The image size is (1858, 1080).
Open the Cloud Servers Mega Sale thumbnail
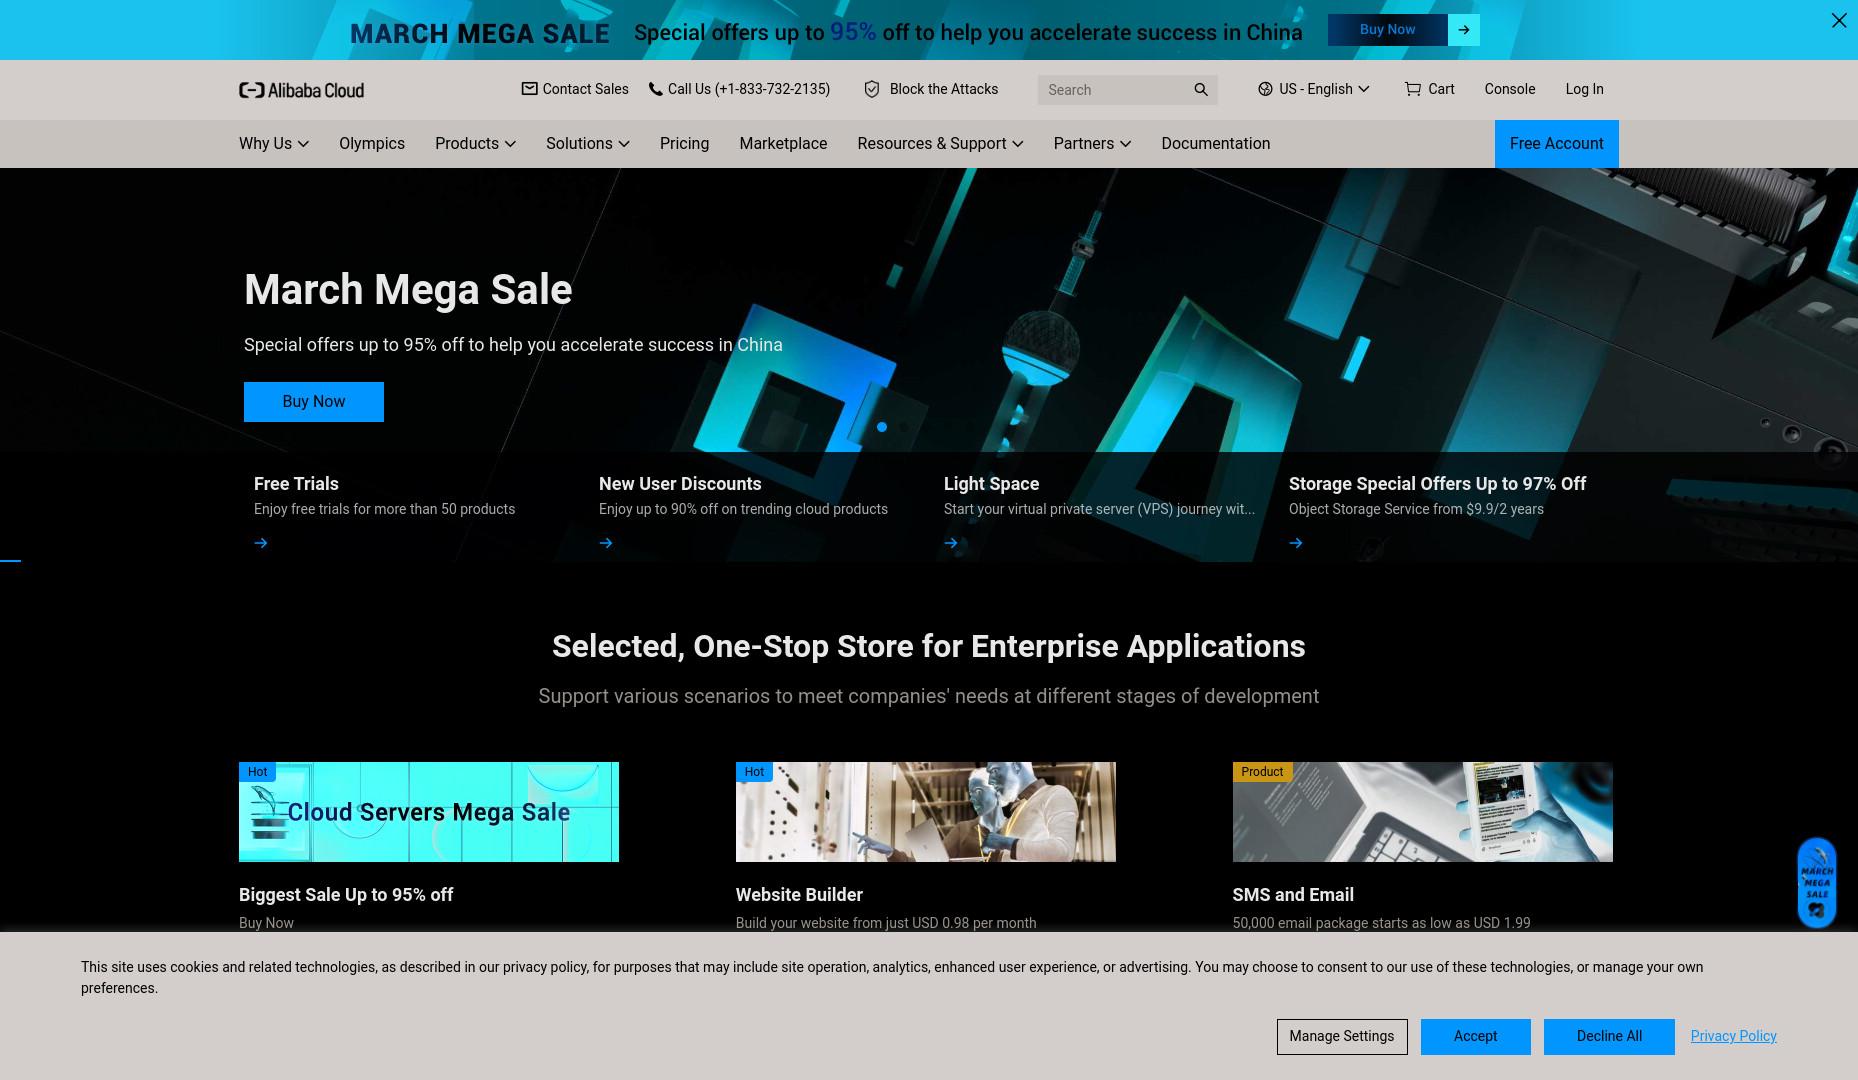tap(429, 812)
